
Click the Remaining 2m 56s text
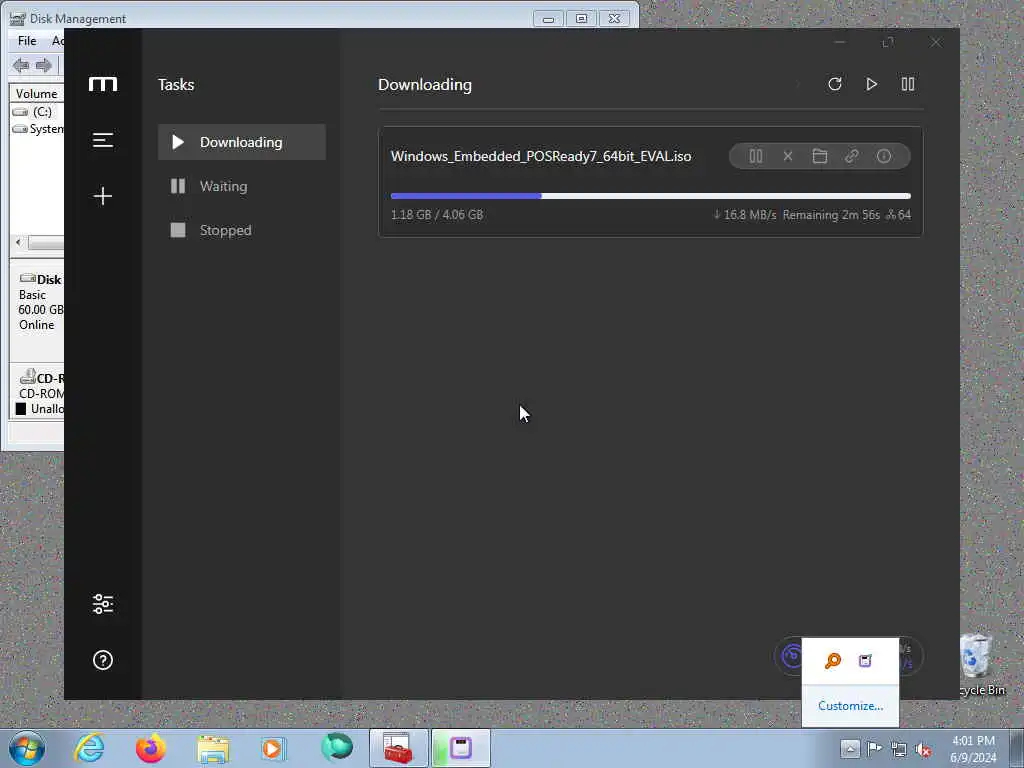click(x=831, y=215)
